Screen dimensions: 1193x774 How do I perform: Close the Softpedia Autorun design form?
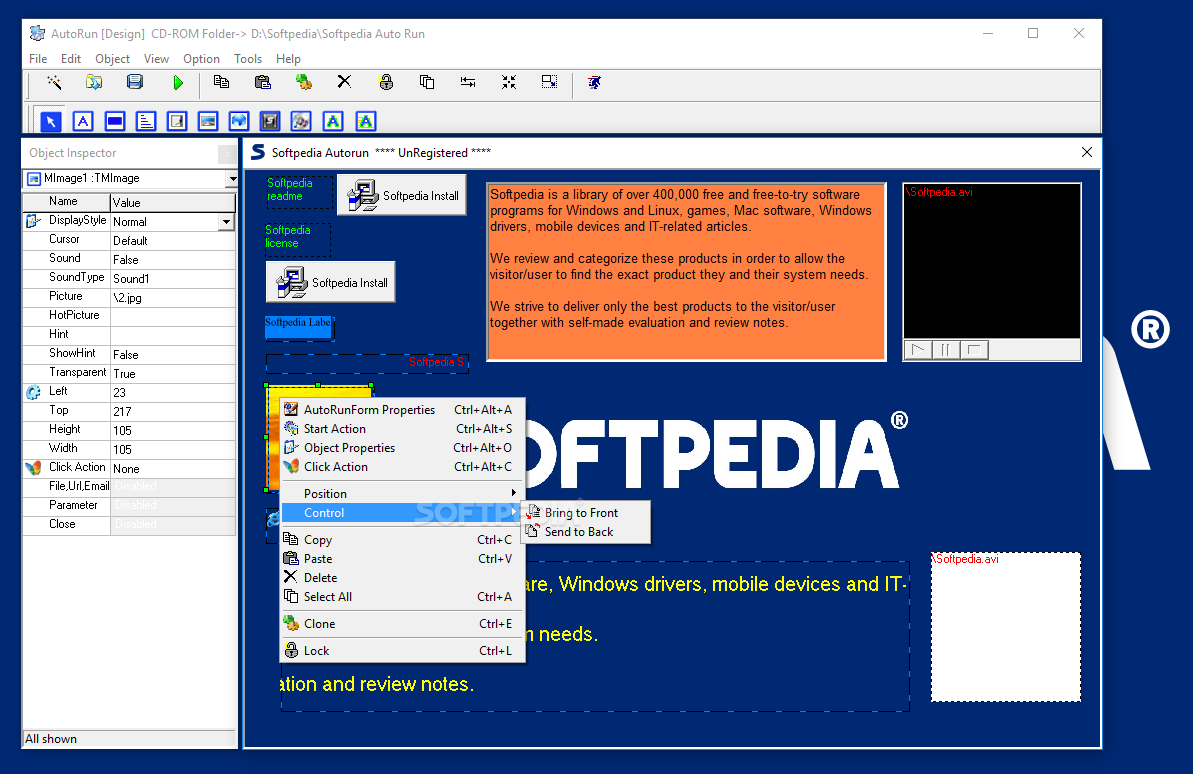coord(1086,152)
